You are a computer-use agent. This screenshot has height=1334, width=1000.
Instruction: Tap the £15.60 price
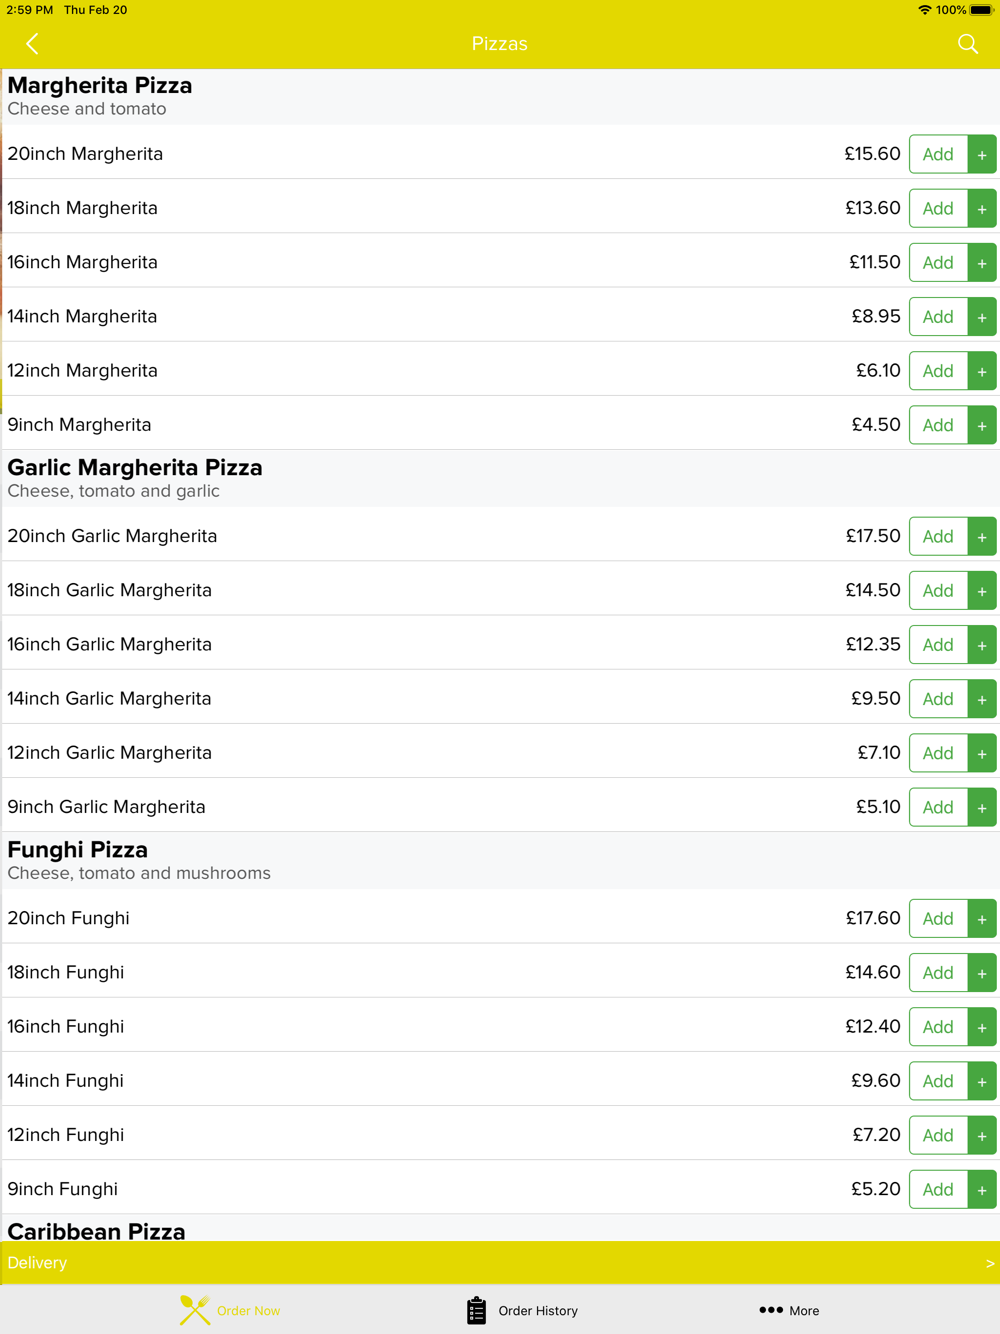[x=872, y=154]
